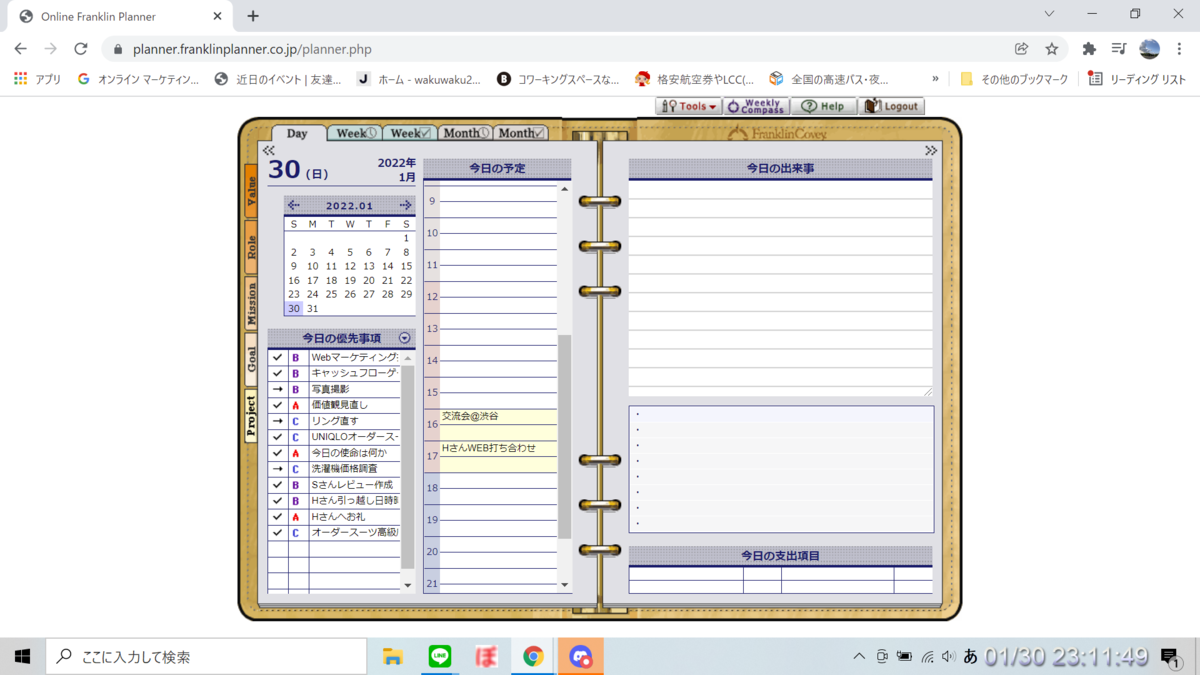
Task: Open the Goal side tab
Action: coord(251,359)
